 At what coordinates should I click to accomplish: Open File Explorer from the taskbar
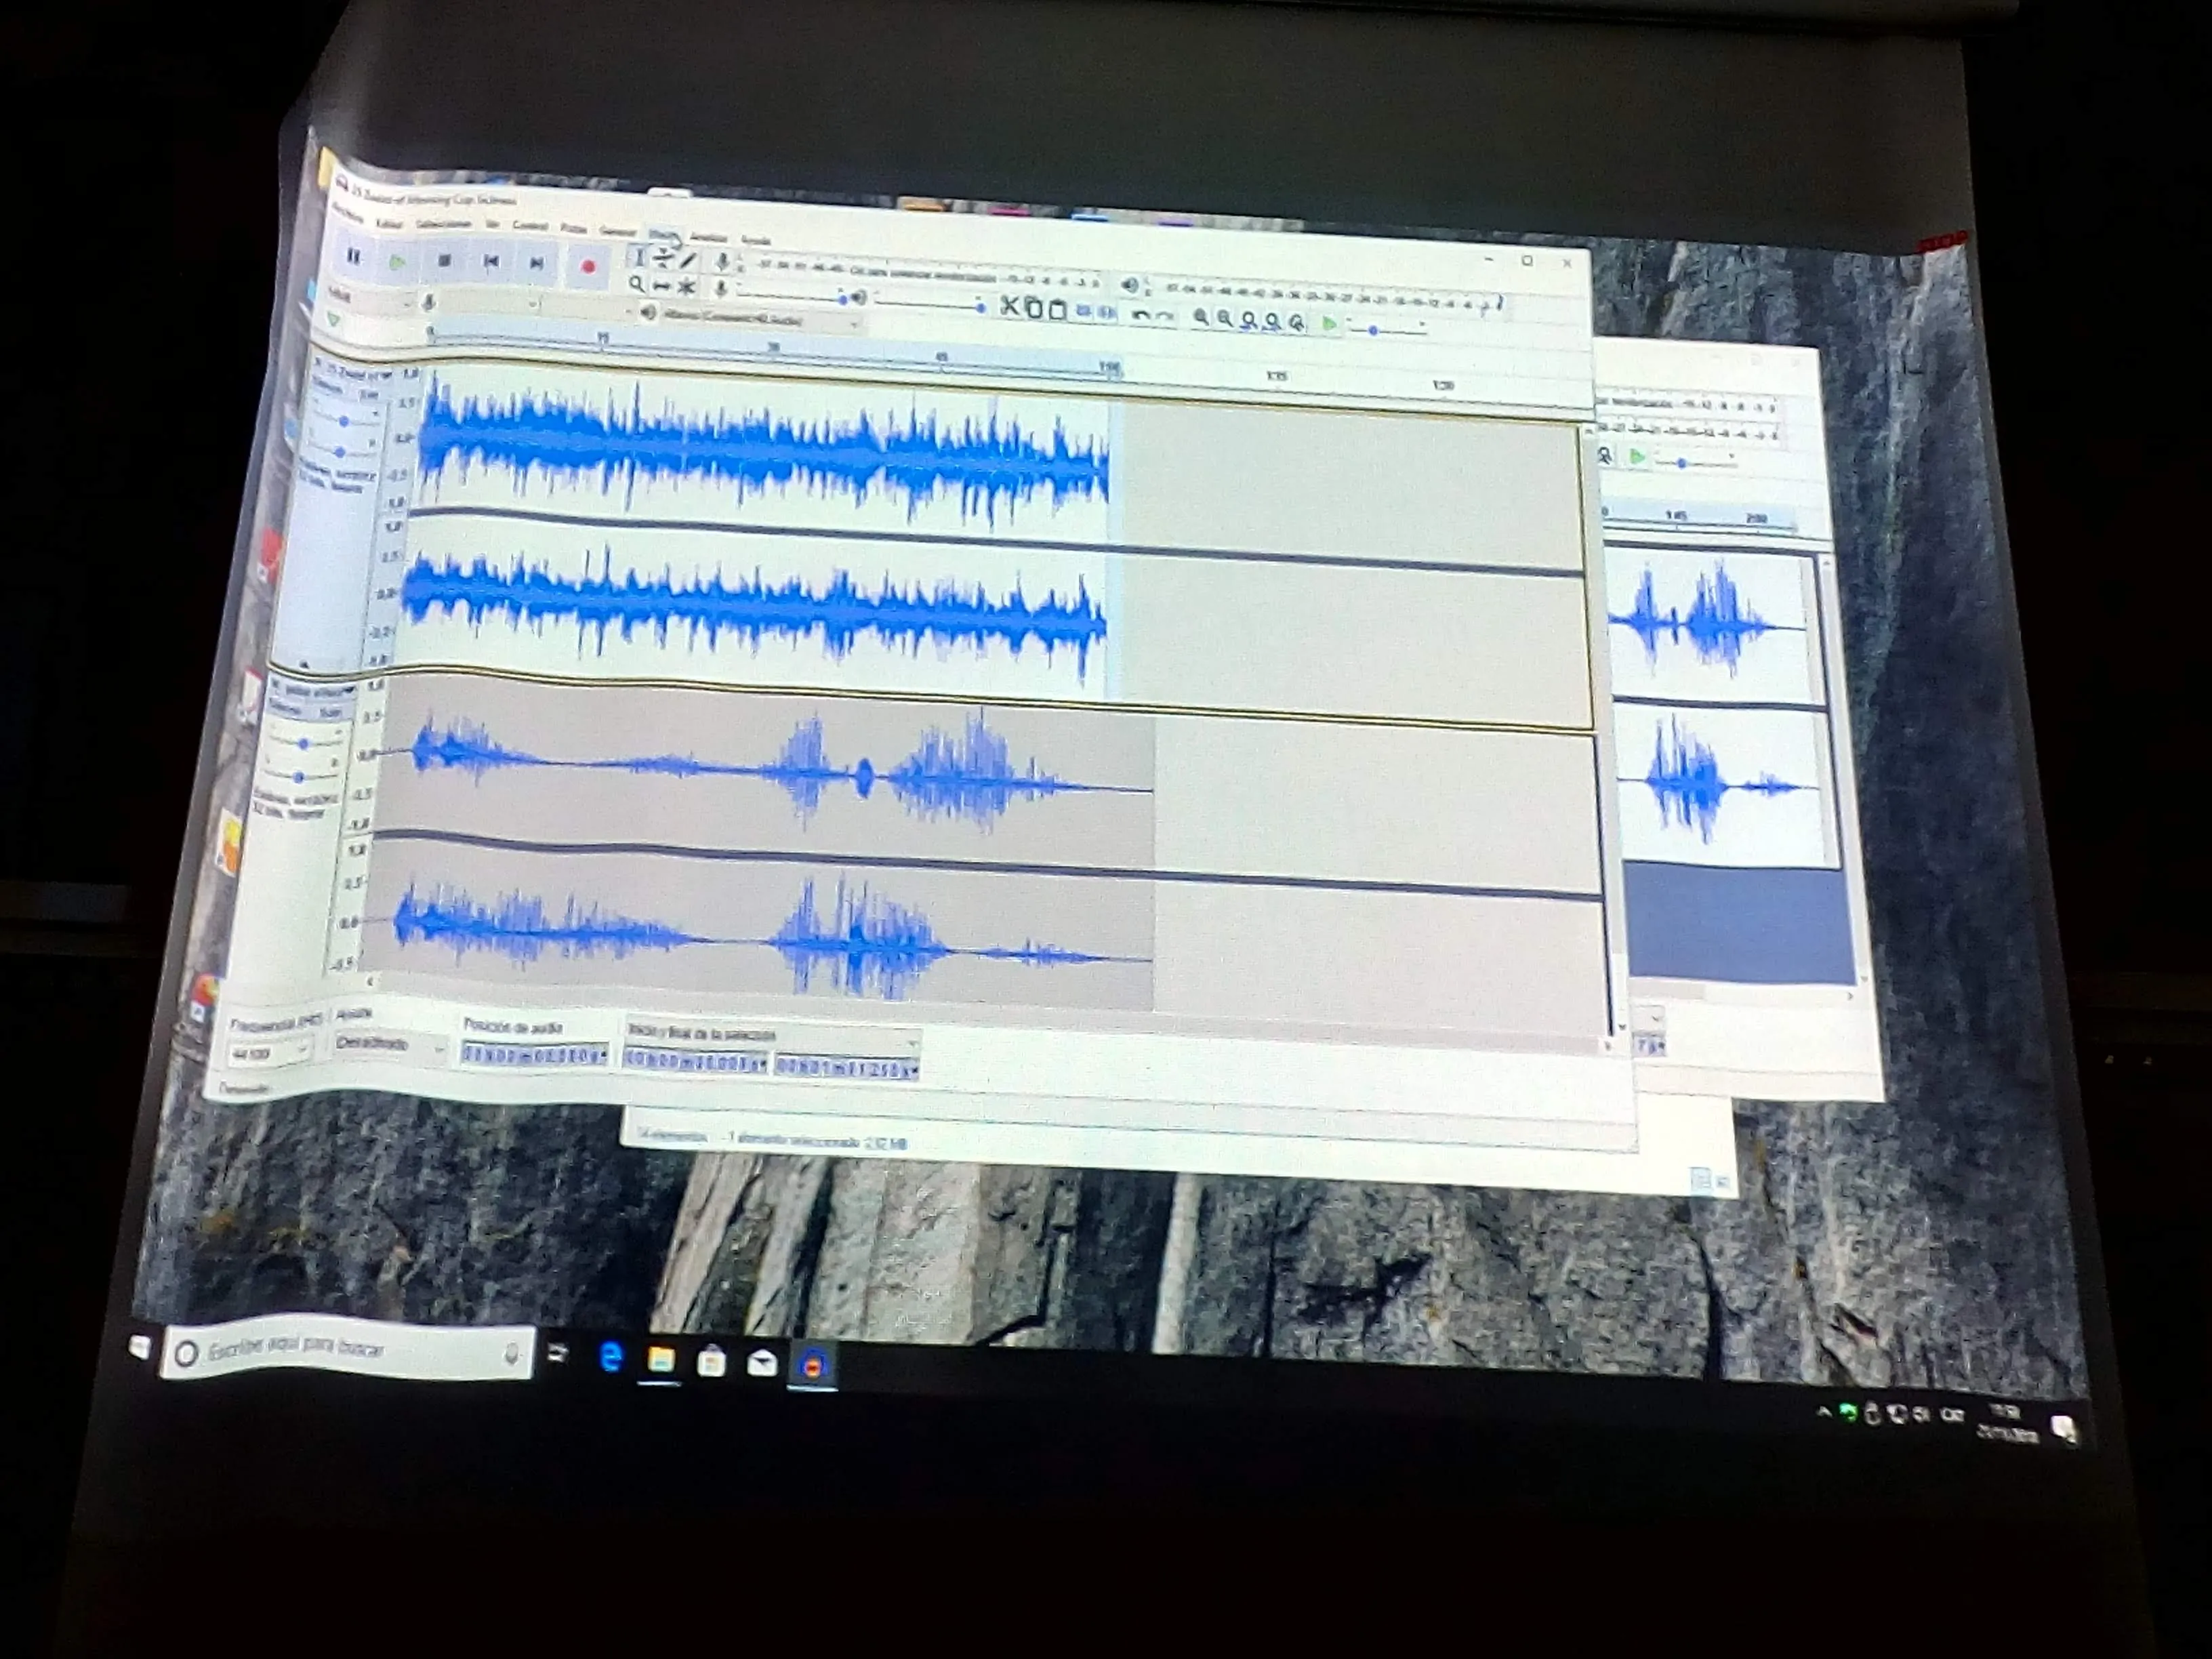coord(660,1359)
